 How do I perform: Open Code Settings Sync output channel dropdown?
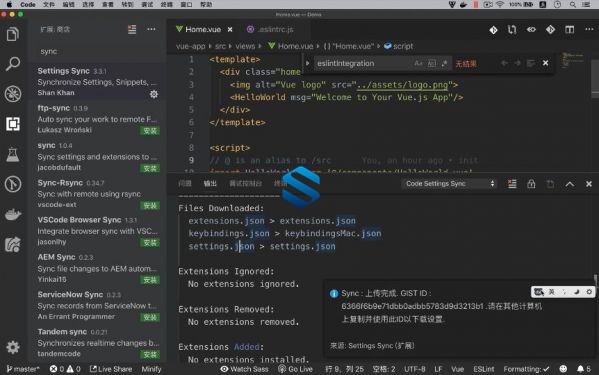[450, 184]
